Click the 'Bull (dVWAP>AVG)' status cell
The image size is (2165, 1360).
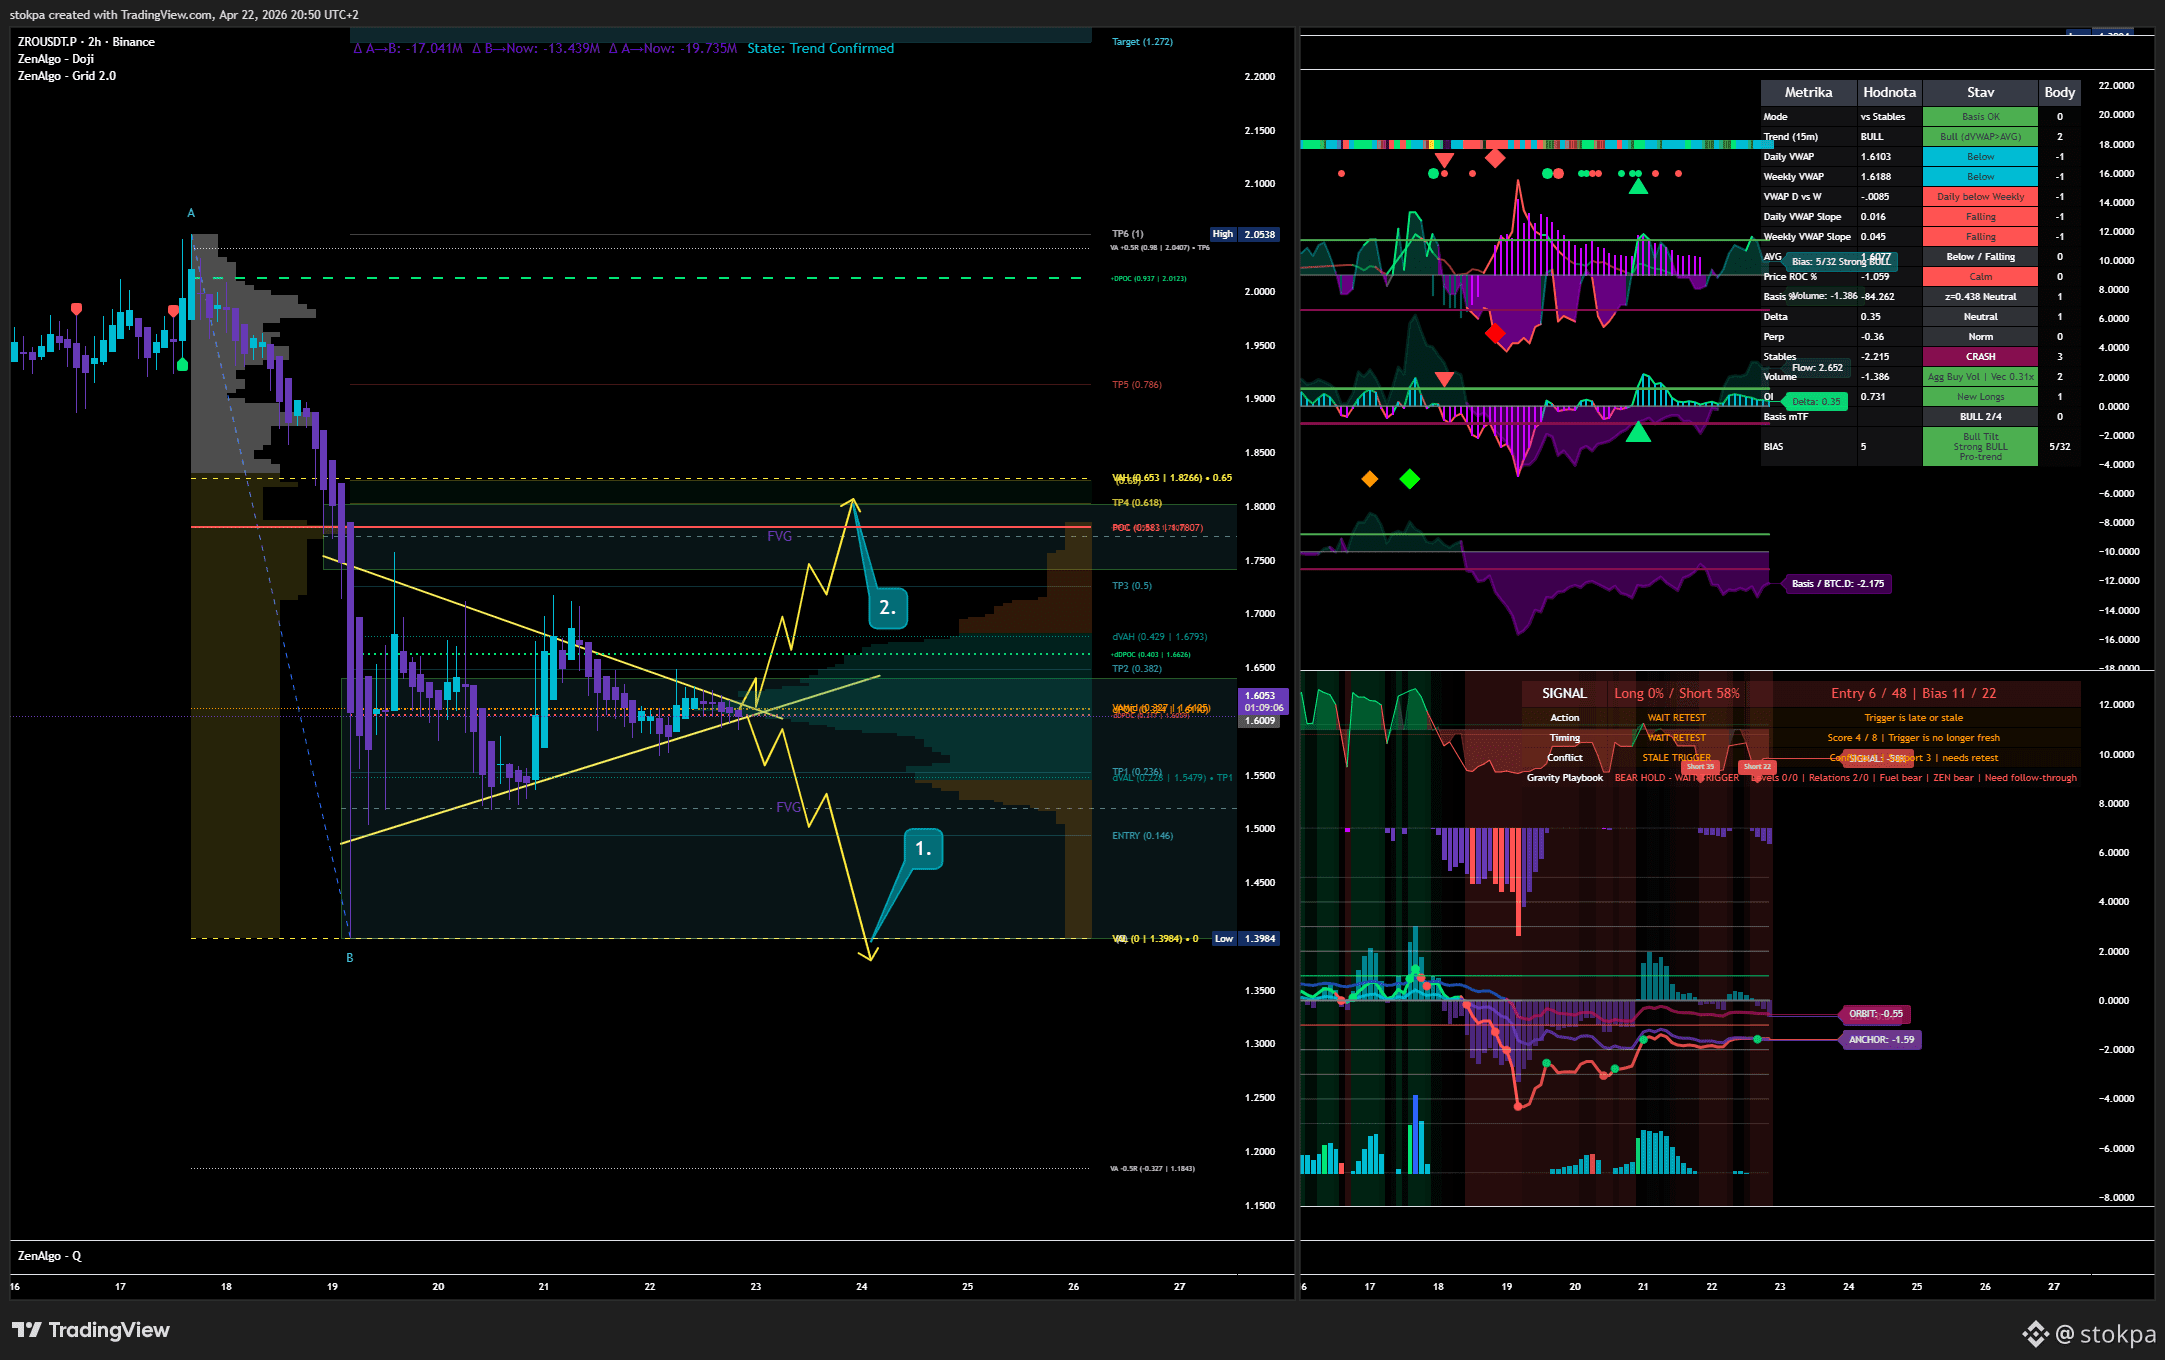click(1980, 137)
